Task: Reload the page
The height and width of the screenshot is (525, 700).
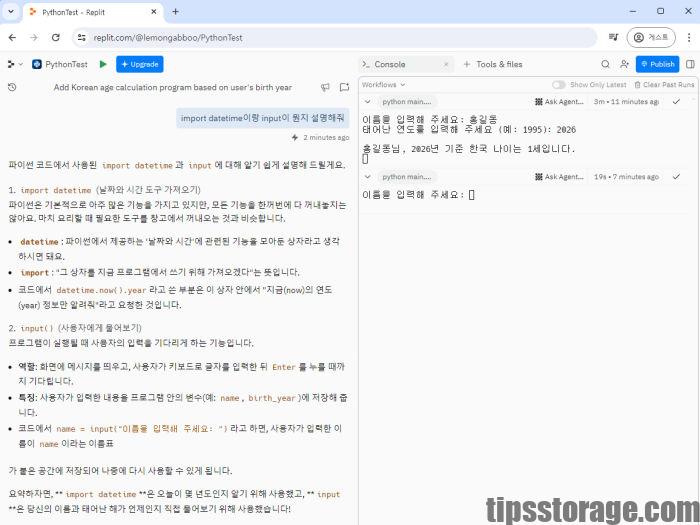Action: tap(56, 38)
